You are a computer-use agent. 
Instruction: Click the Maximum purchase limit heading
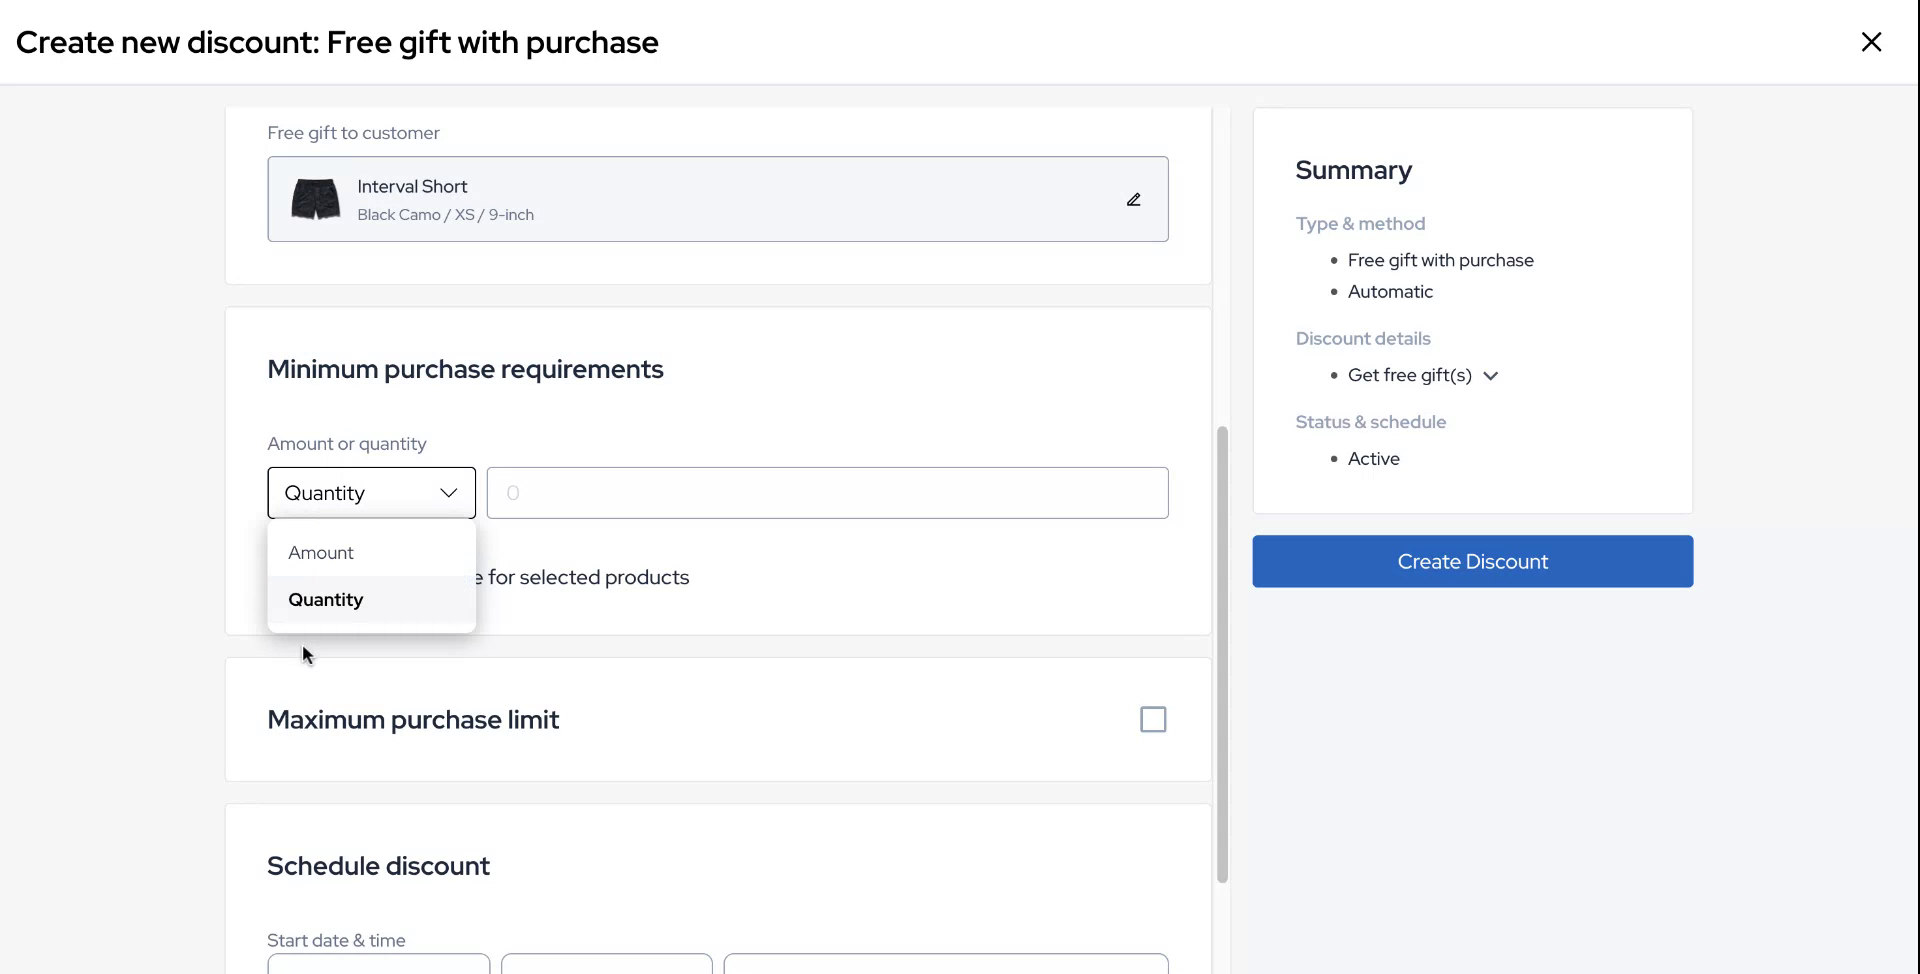pyautogui.click(x=413, y=720)
